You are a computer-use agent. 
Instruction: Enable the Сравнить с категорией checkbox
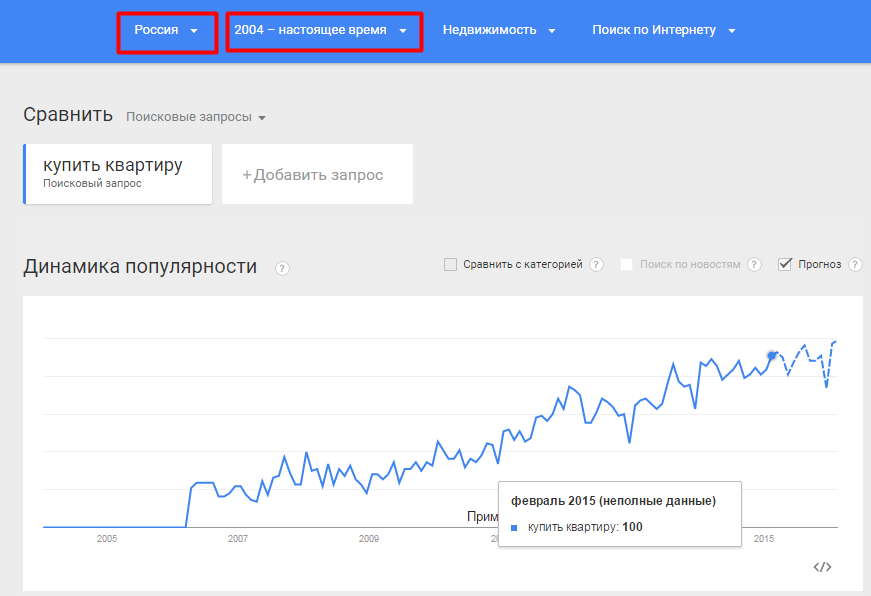pos(450,264)
